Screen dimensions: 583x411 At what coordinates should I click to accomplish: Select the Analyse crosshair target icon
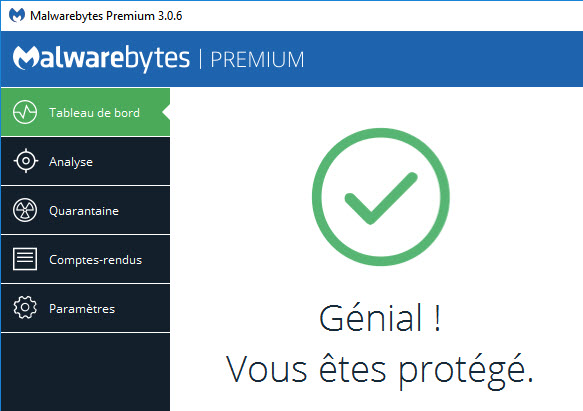pyautogui.click(x=25, y=161)
